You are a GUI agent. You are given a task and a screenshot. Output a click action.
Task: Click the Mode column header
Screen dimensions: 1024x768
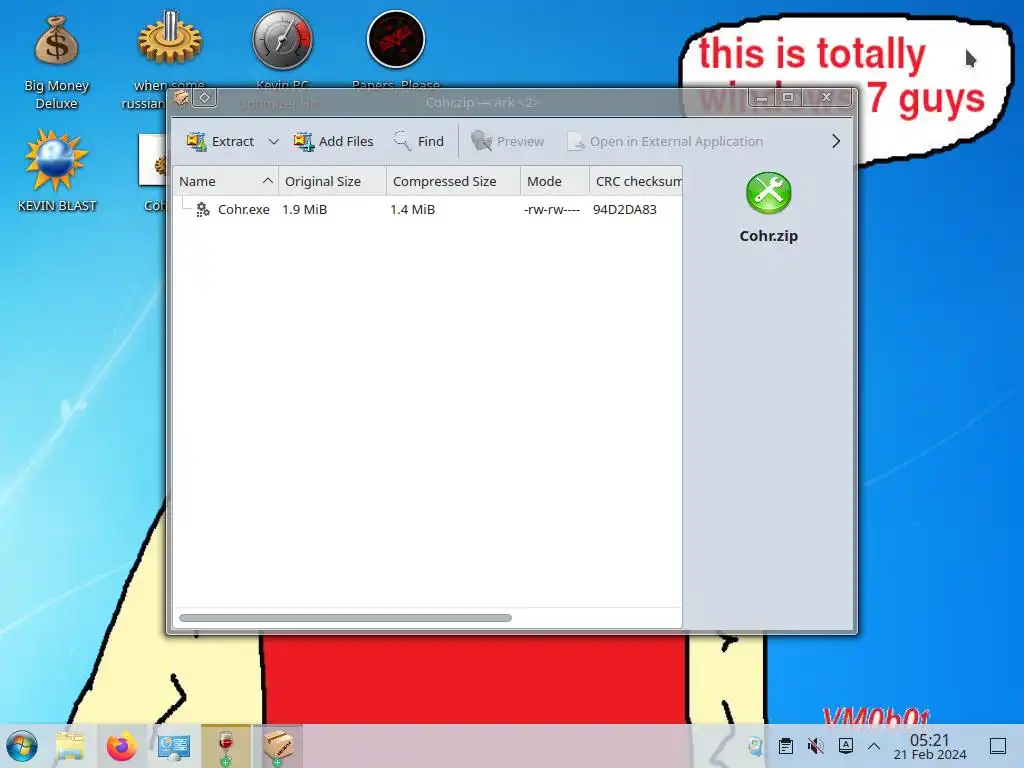click(x=554, y=181)
